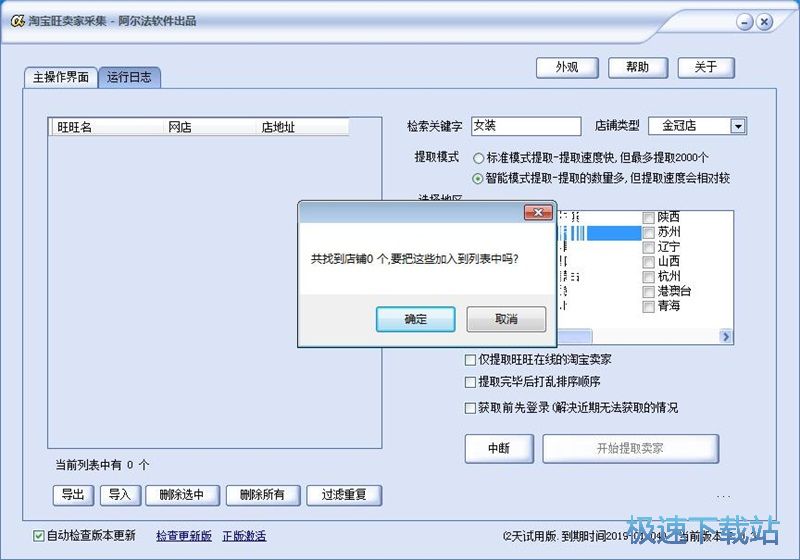800x560 pixels.
Task: Open 金冠店 shop type combo box
Action: tap(697, 126)
